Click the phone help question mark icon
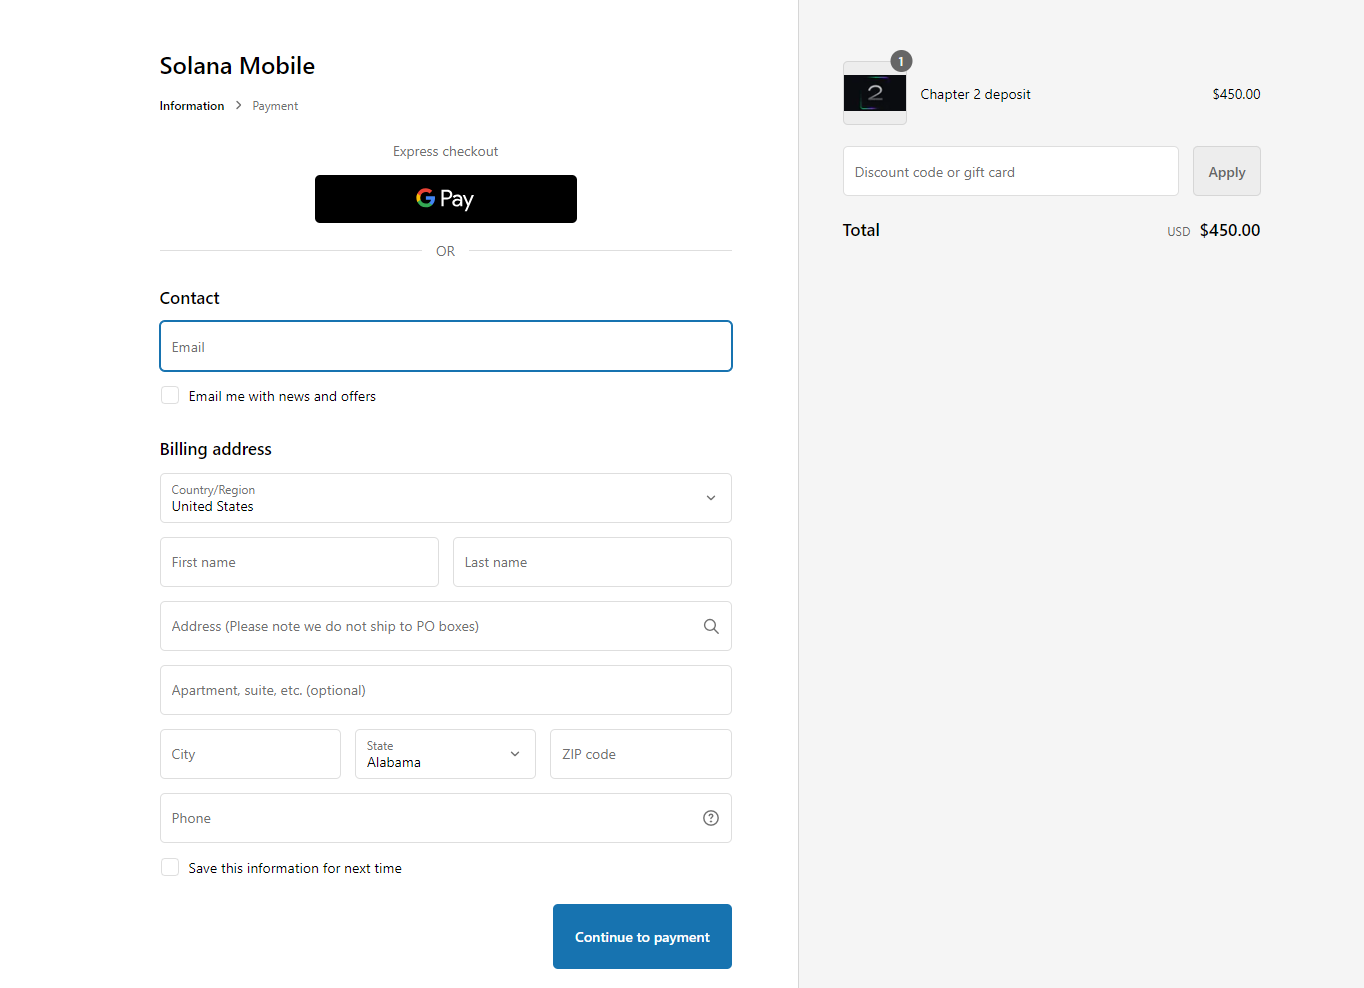 [711, 818]
